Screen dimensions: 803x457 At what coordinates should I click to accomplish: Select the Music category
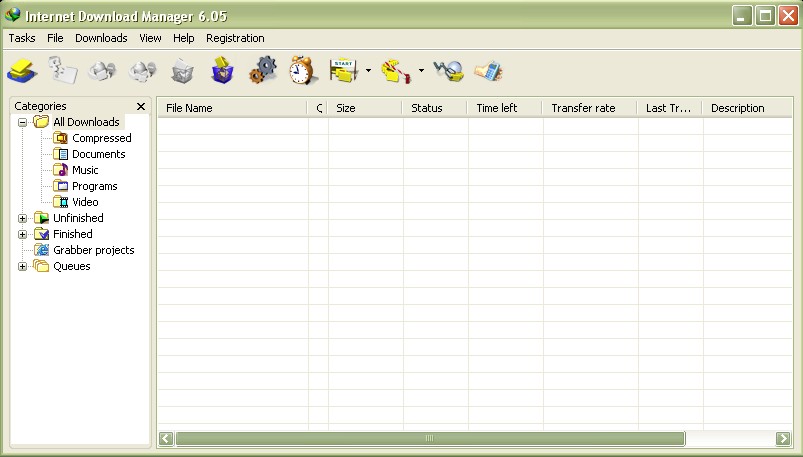pyautogui.click(x=85, y=170)
